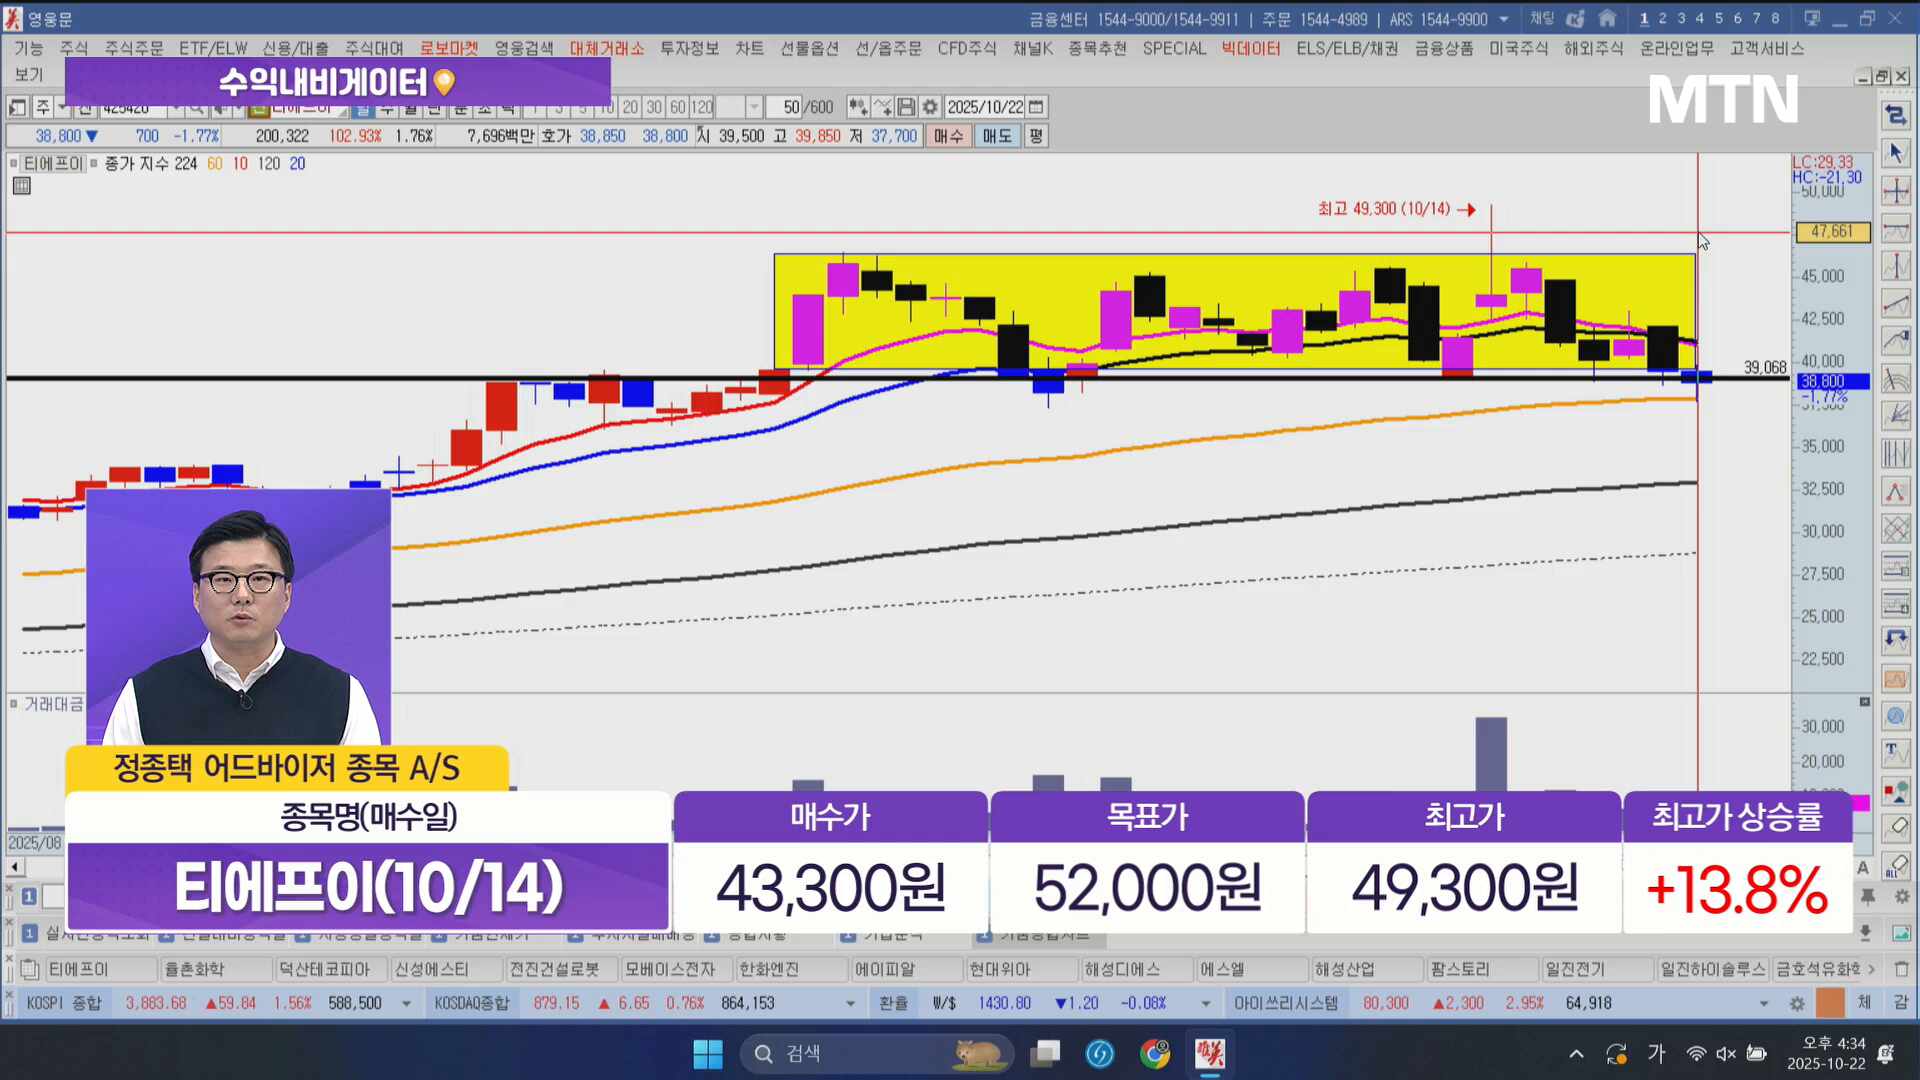
Task: Open the calendar date picker icon
Action: point(1037,107)
